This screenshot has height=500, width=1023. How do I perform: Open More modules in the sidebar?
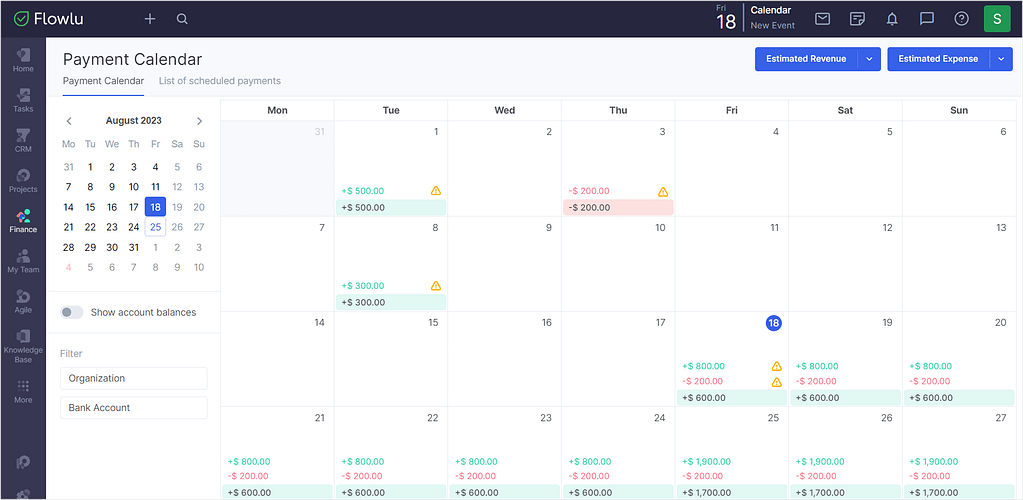click(23, 392)
